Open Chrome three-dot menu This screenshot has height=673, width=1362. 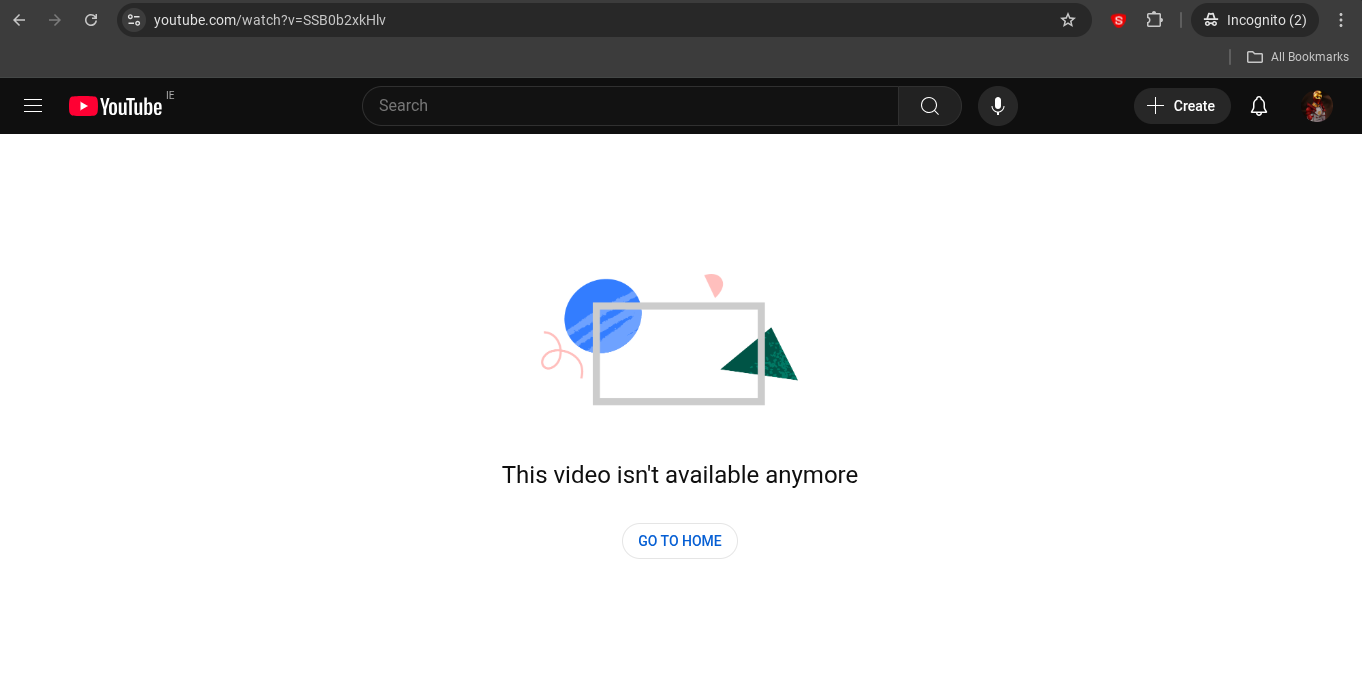(1341, 20)
